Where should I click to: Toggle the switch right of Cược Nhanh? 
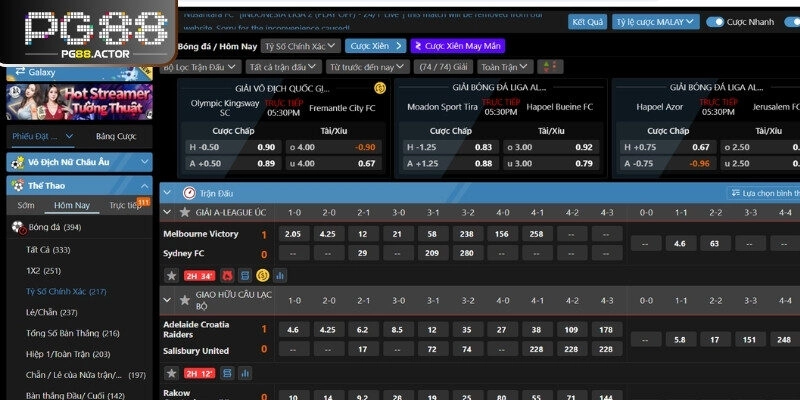[x=792, y=22]
